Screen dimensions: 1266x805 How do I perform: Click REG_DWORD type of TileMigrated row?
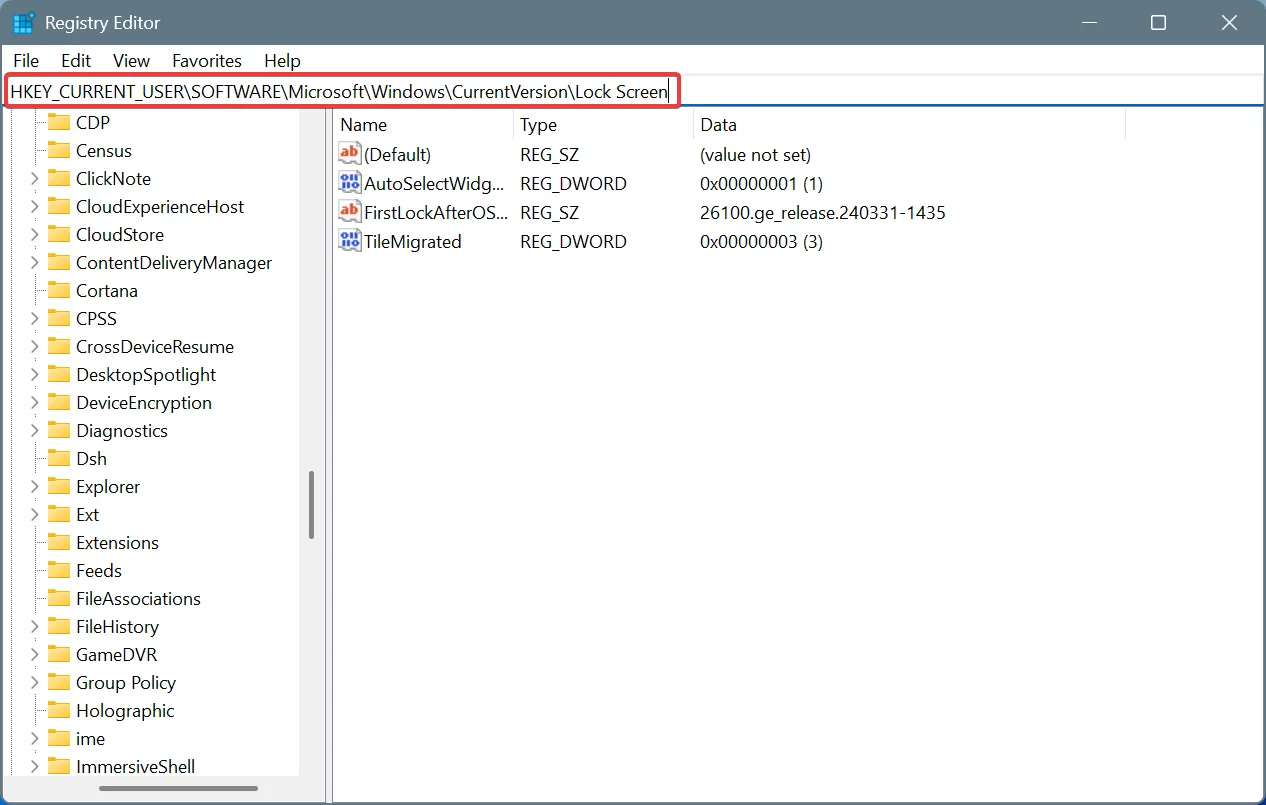573,241
